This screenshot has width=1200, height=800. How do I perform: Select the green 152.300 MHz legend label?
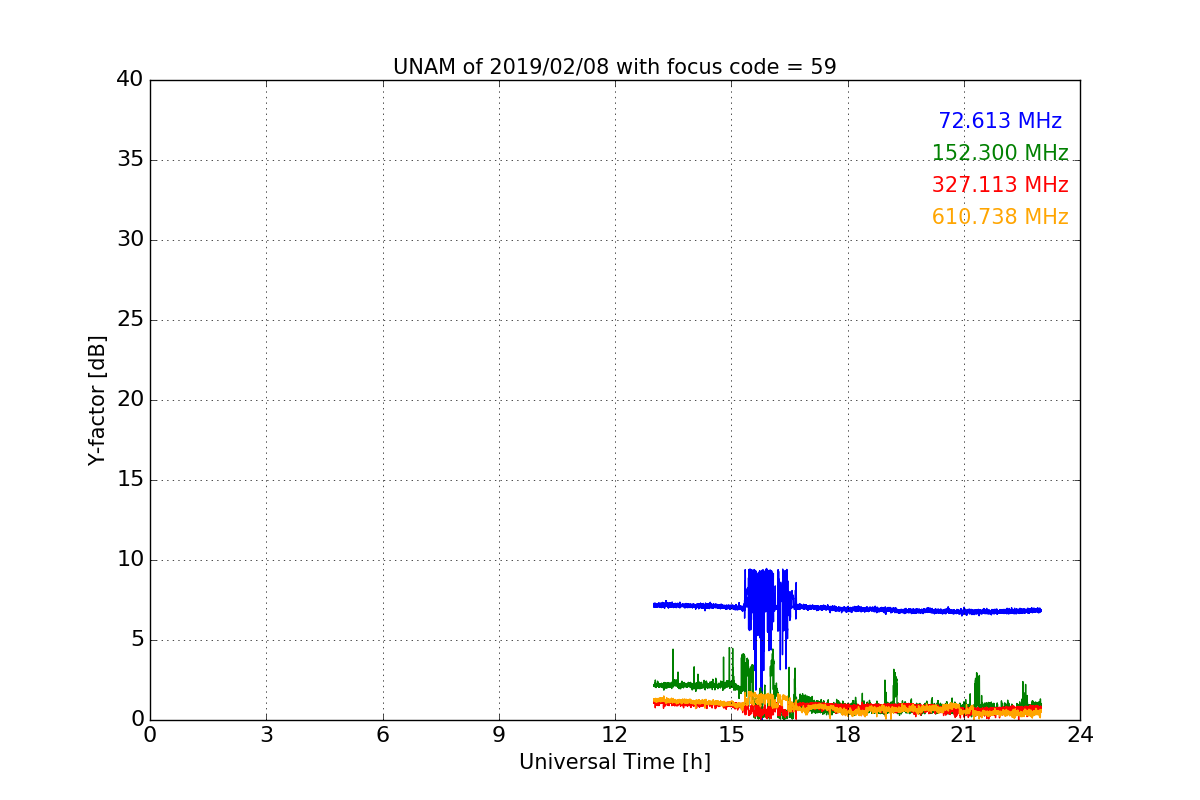pos(1000,153)
